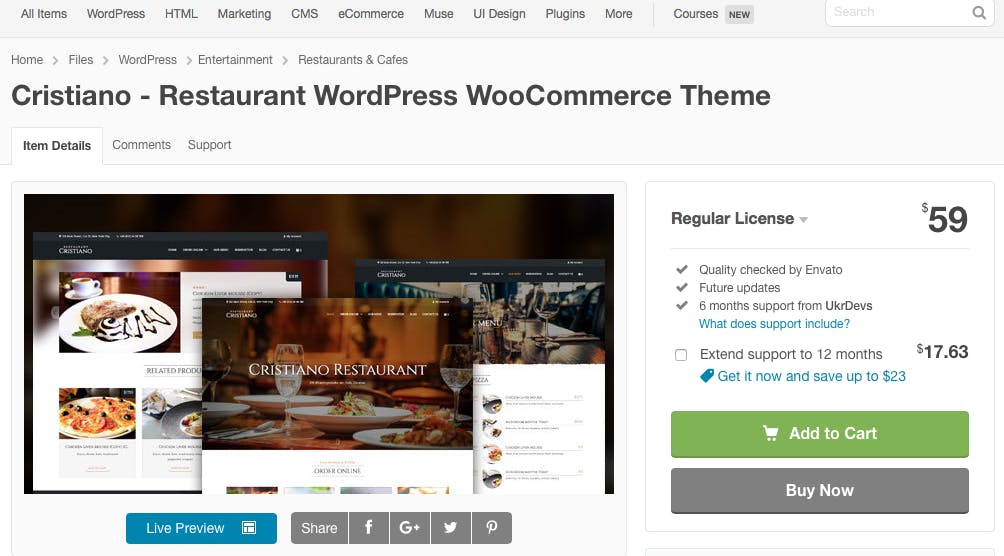Click the 'Quality checked by Envato' text
Viewport: 1004px width, 556px height.
pos(770,270)
